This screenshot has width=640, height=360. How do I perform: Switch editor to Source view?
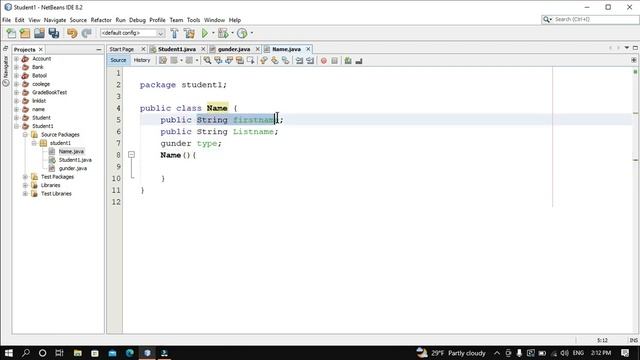118,60
